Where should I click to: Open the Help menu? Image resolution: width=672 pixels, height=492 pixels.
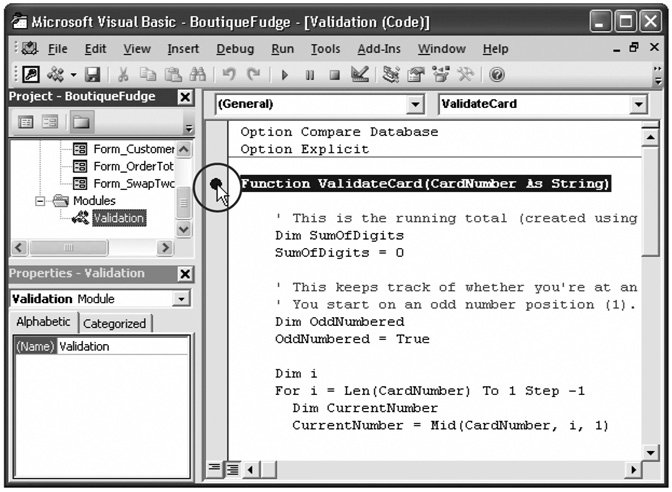pos(495,49)
